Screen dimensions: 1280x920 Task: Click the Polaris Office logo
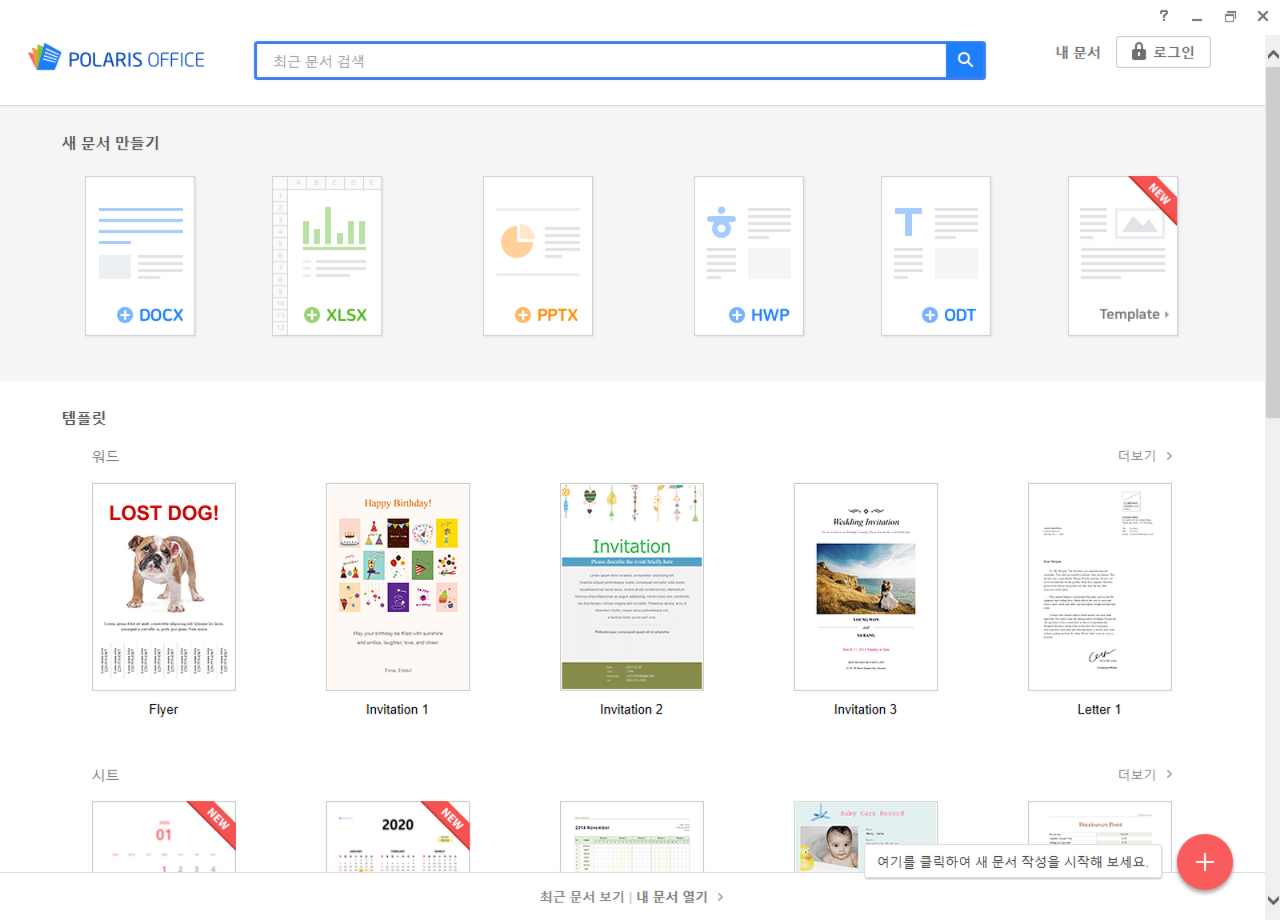(x=117, y=59)
